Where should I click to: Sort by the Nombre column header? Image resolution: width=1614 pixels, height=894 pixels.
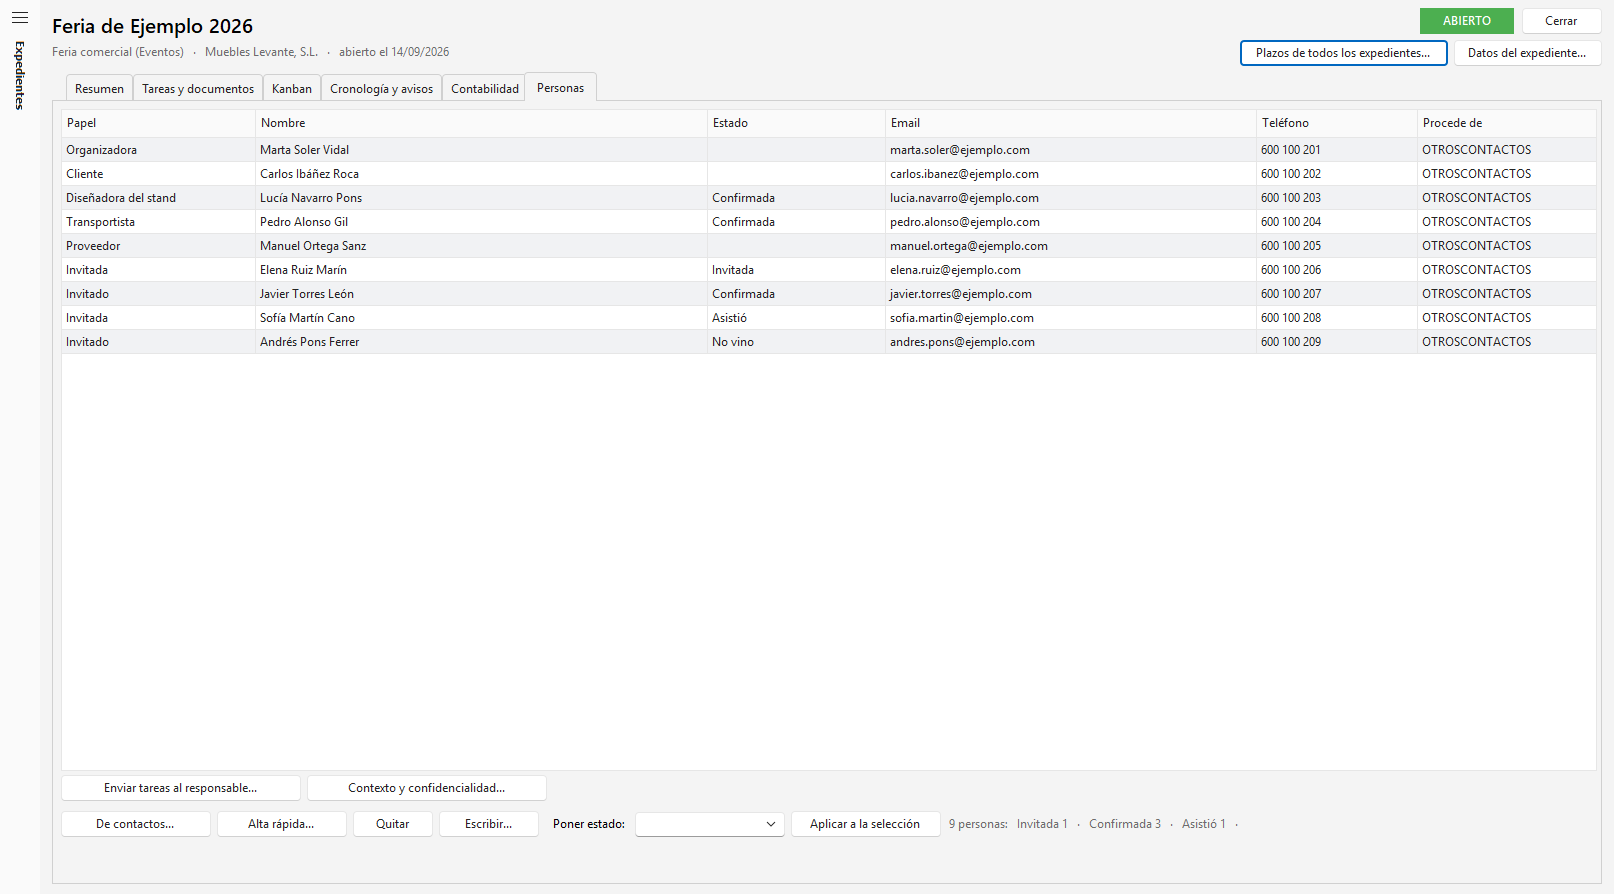pos(481,123)
